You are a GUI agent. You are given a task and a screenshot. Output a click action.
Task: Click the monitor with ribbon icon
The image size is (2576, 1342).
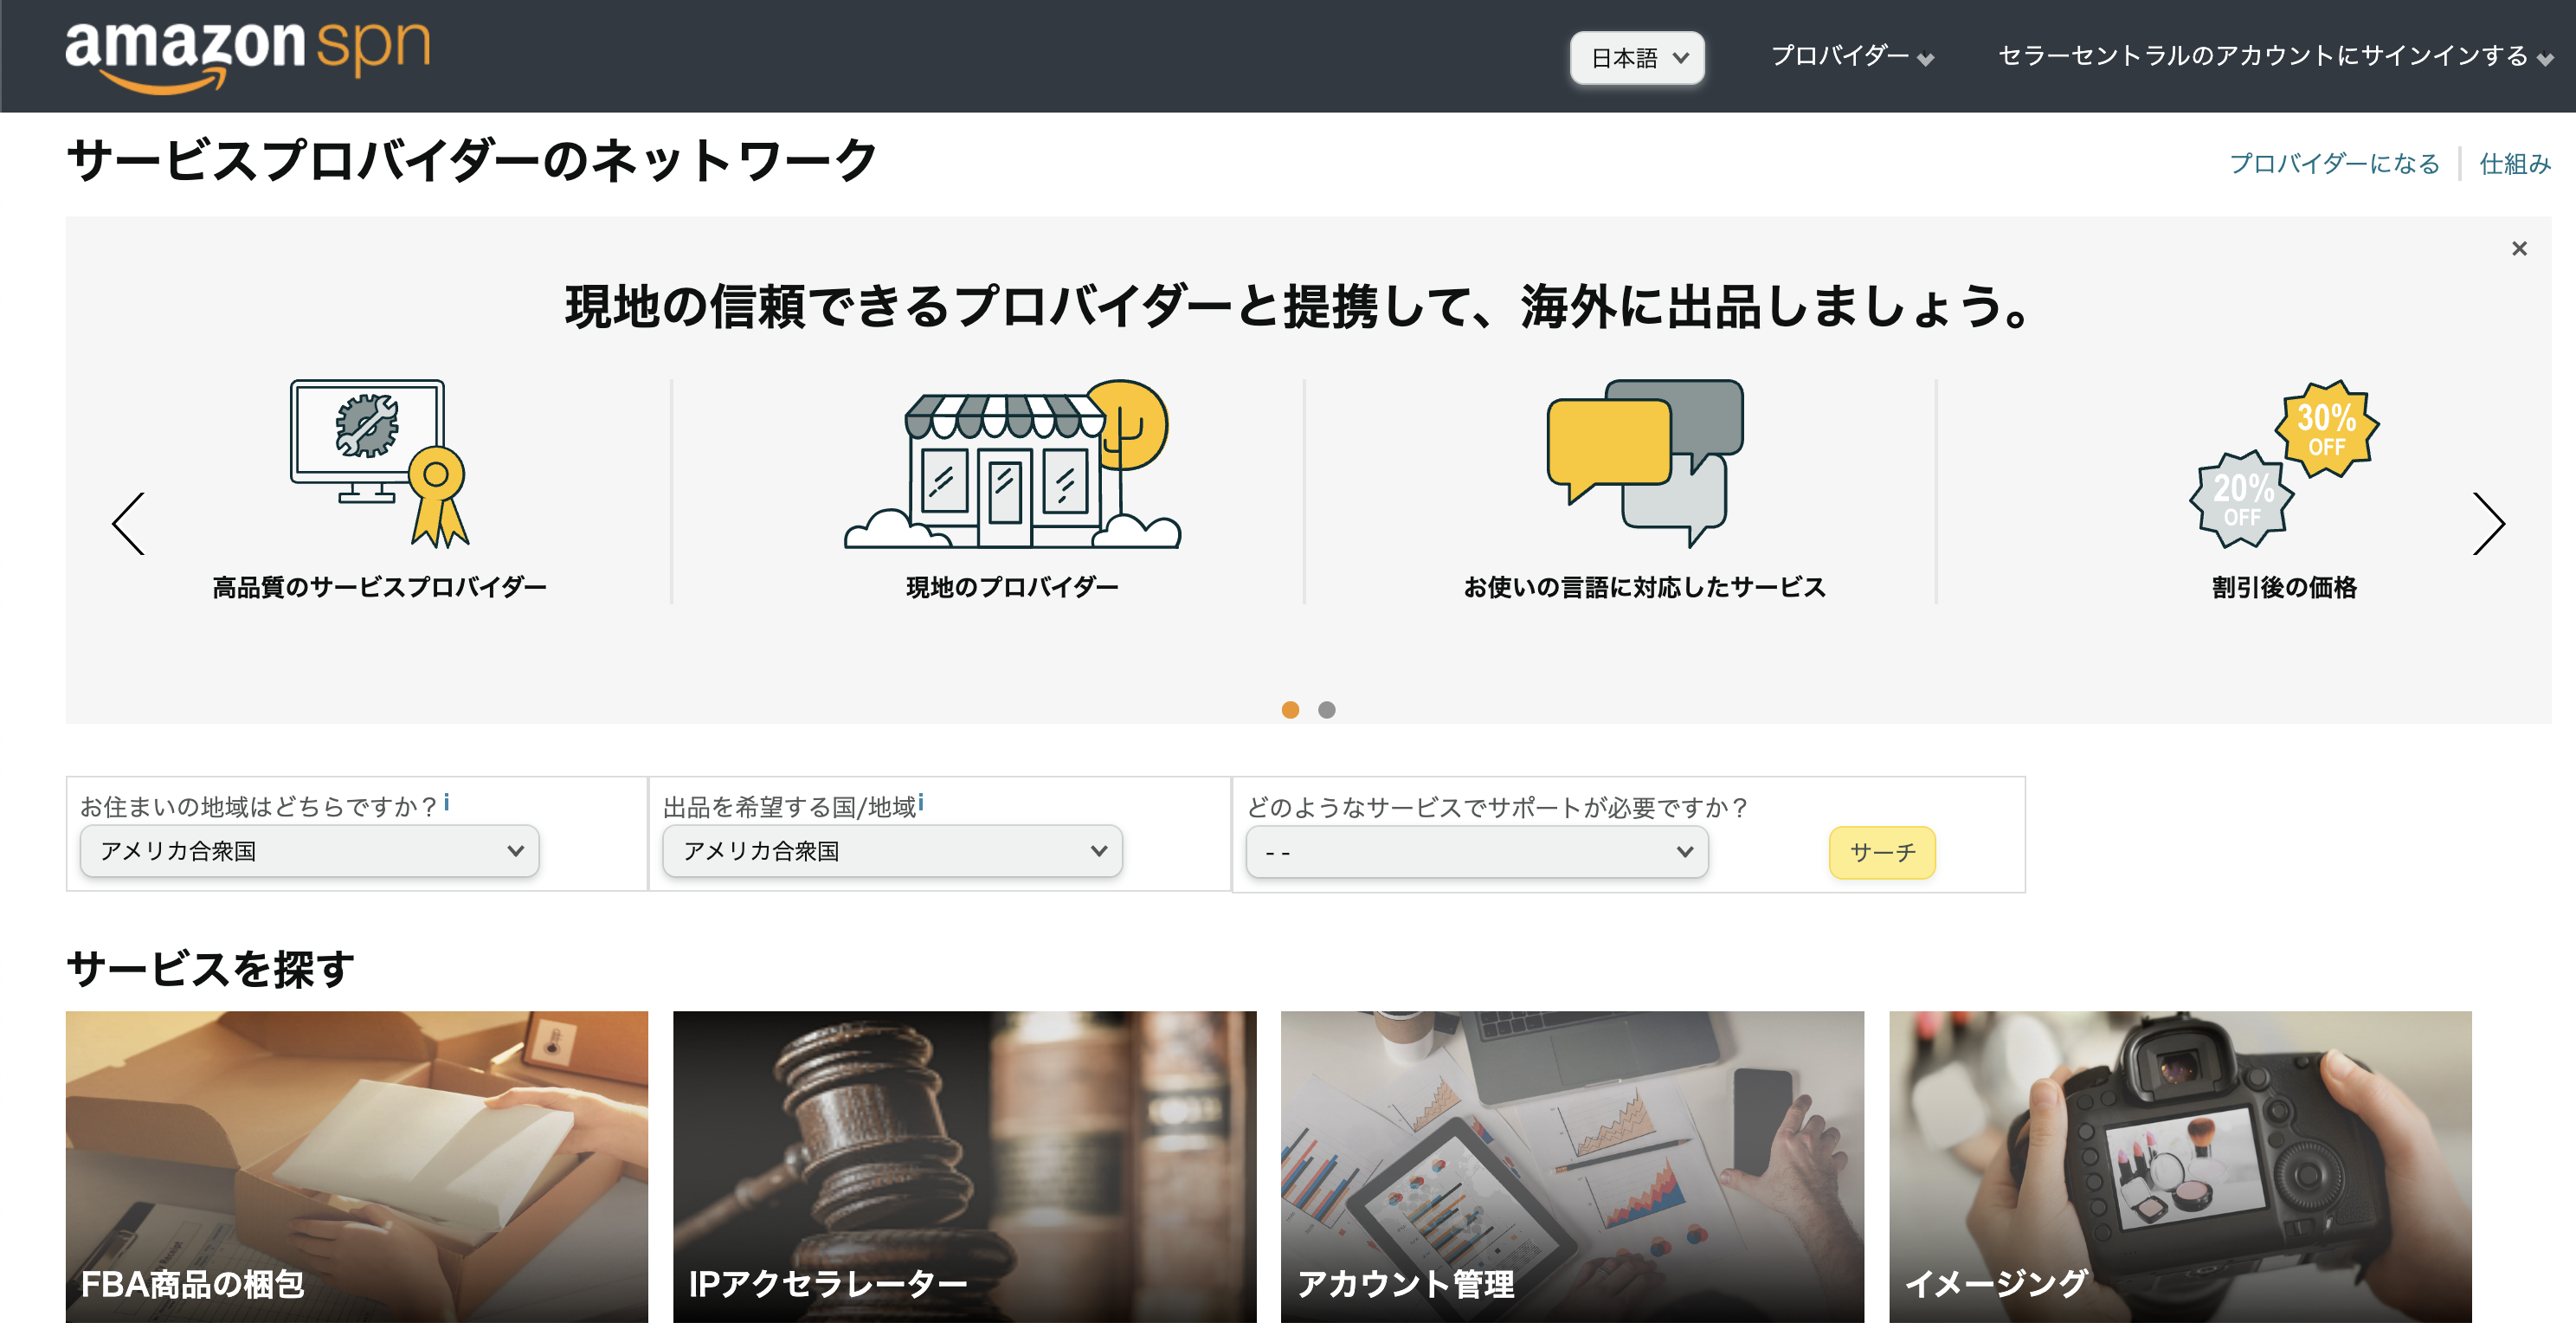pos(379,462)
